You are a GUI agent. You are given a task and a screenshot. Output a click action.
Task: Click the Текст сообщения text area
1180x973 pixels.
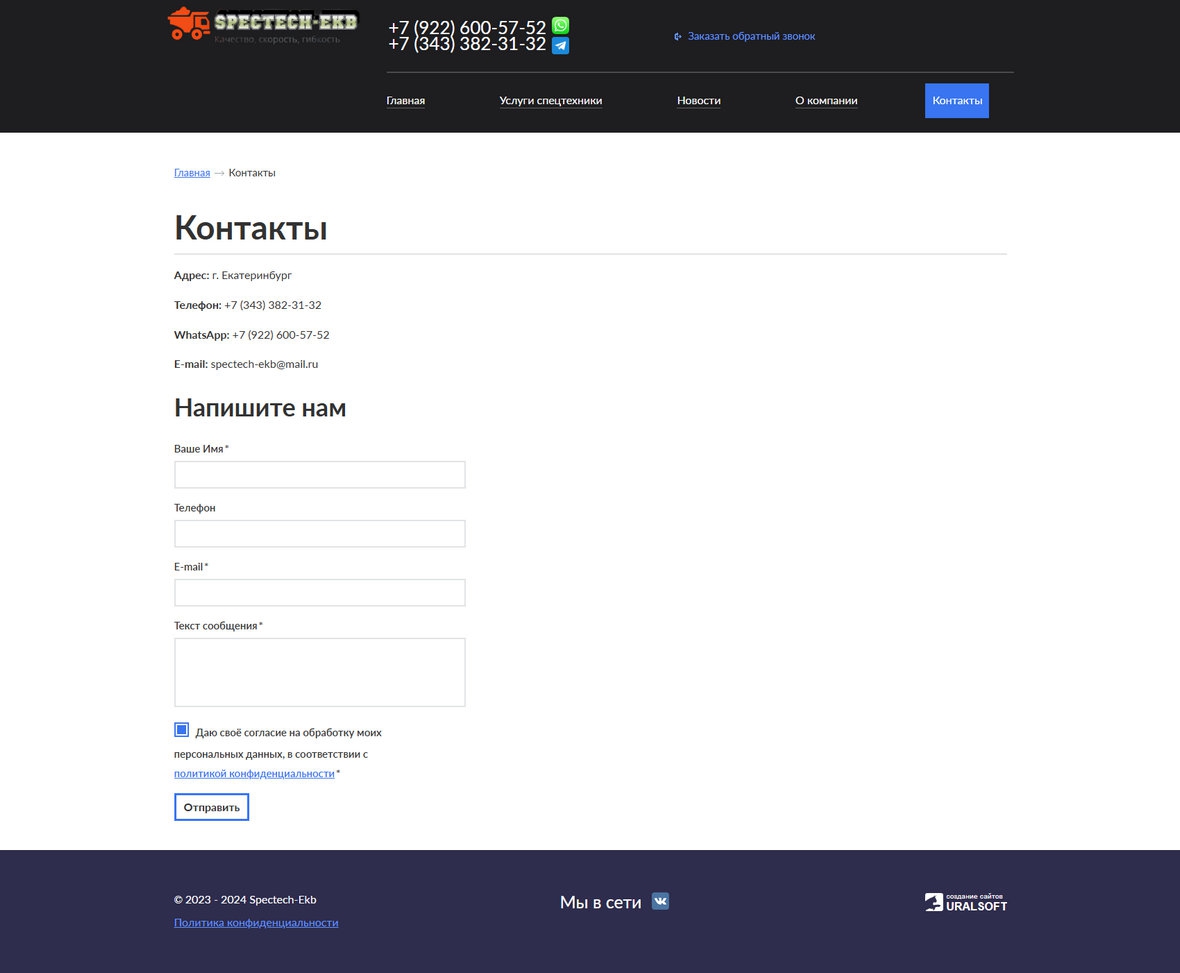click(319, 672)
